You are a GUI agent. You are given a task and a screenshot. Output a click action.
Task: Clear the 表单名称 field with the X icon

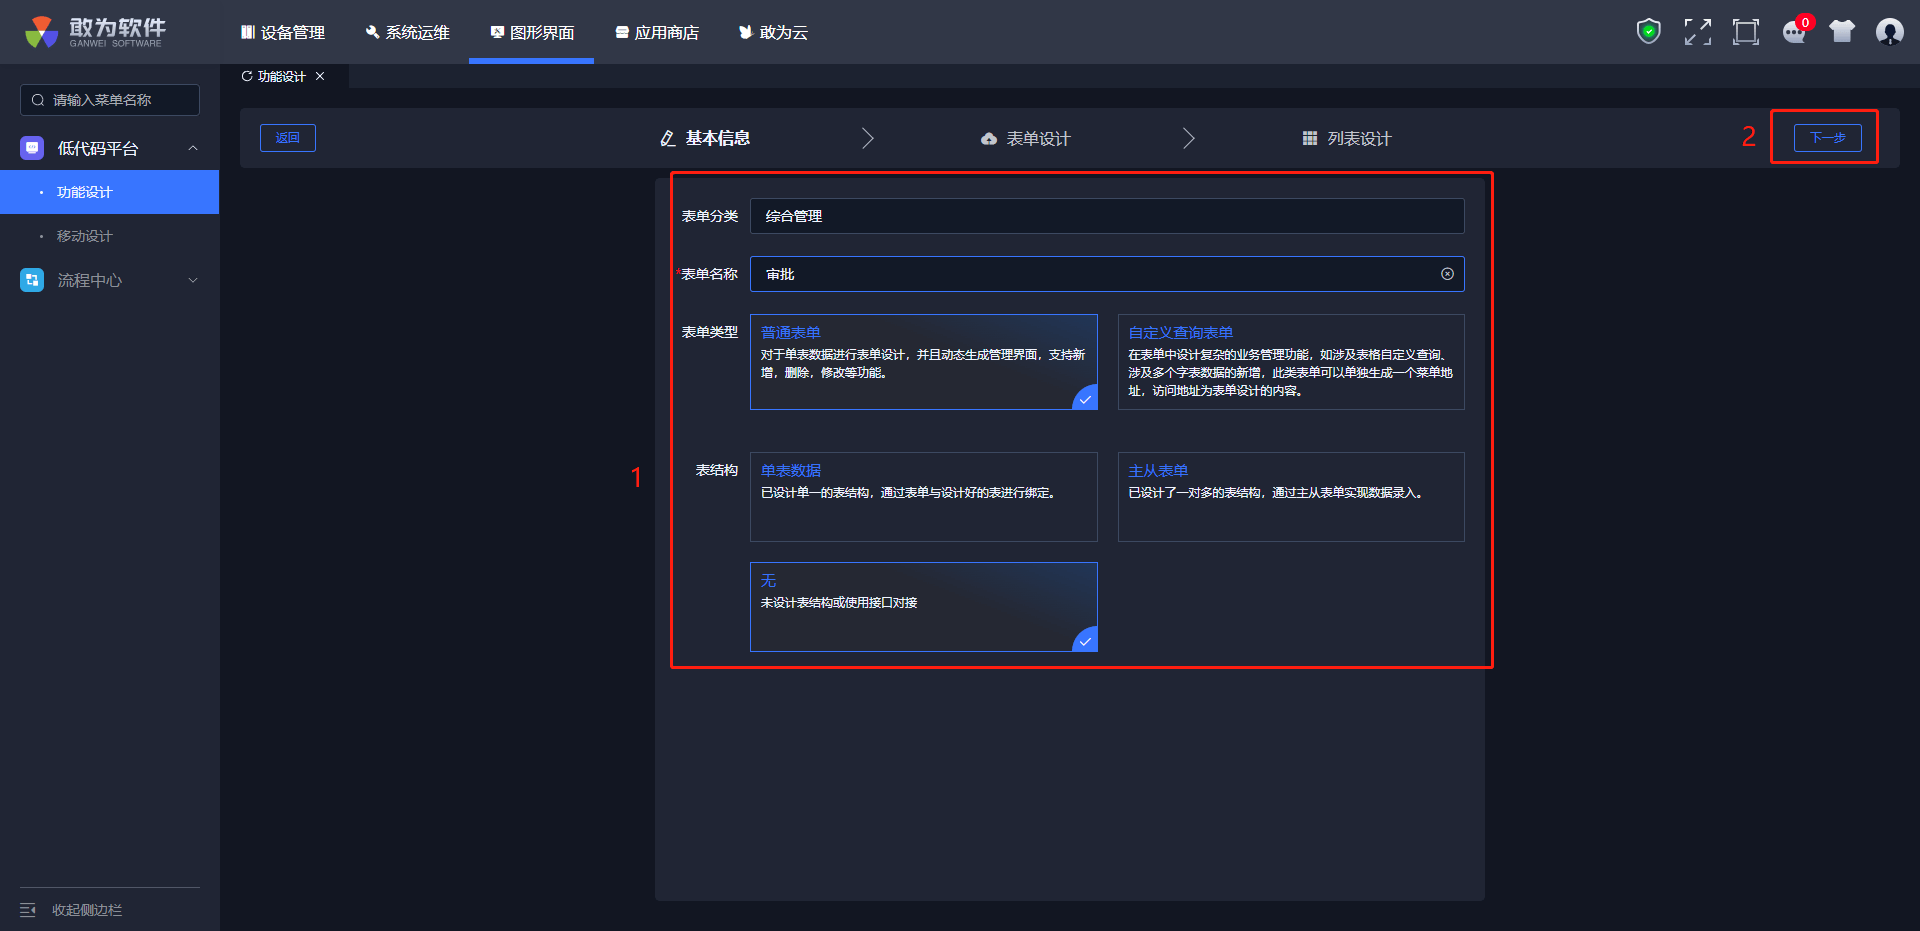(1447, 274)
